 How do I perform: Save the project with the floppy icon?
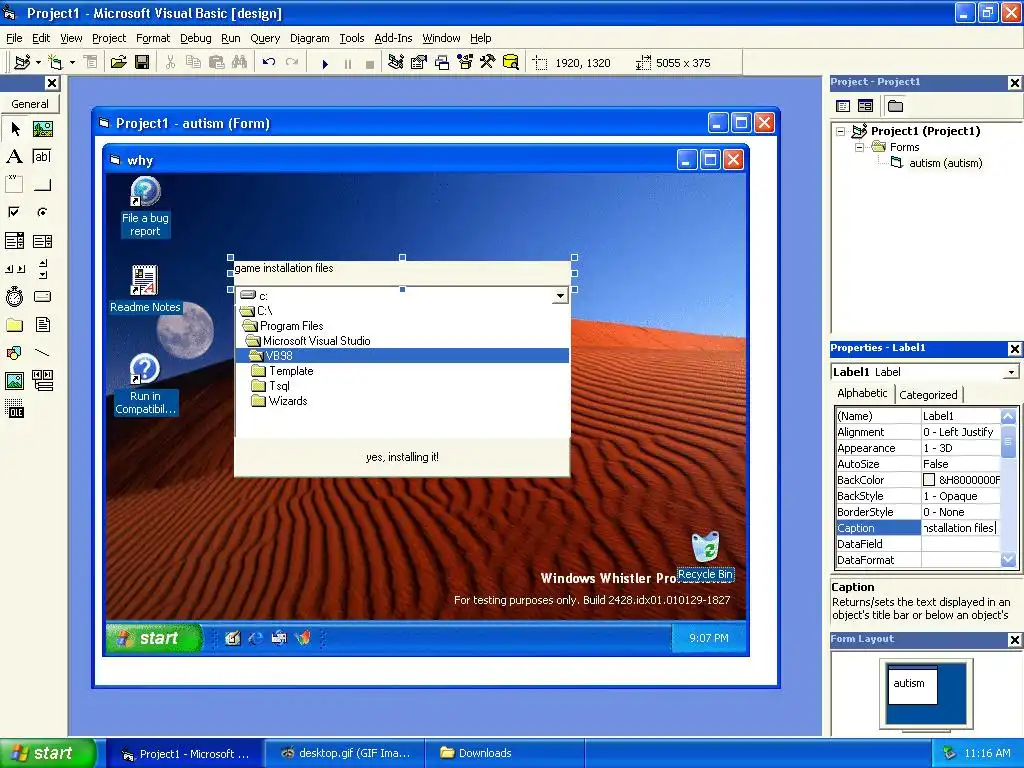[x=142, y=63]
